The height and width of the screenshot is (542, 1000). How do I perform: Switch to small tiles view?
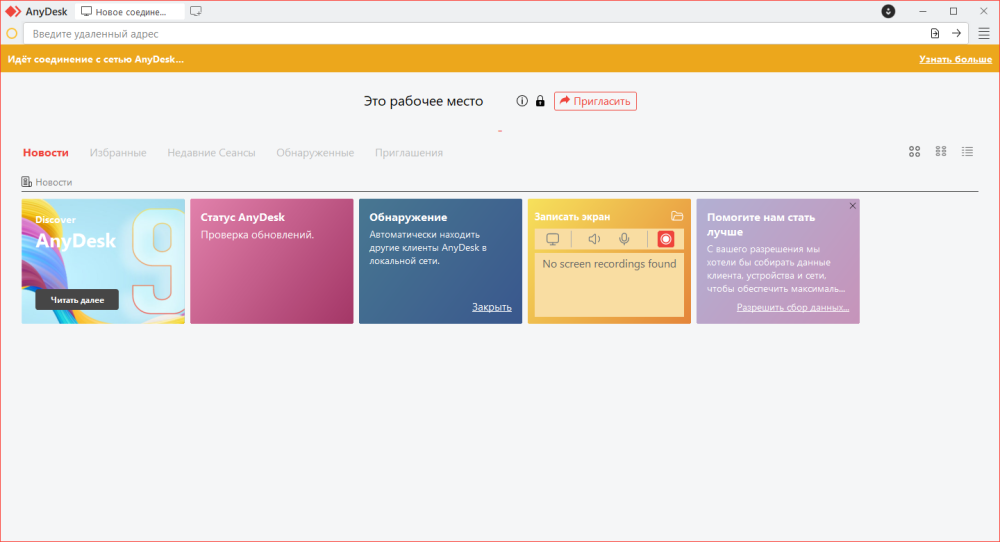click(941, 152)
